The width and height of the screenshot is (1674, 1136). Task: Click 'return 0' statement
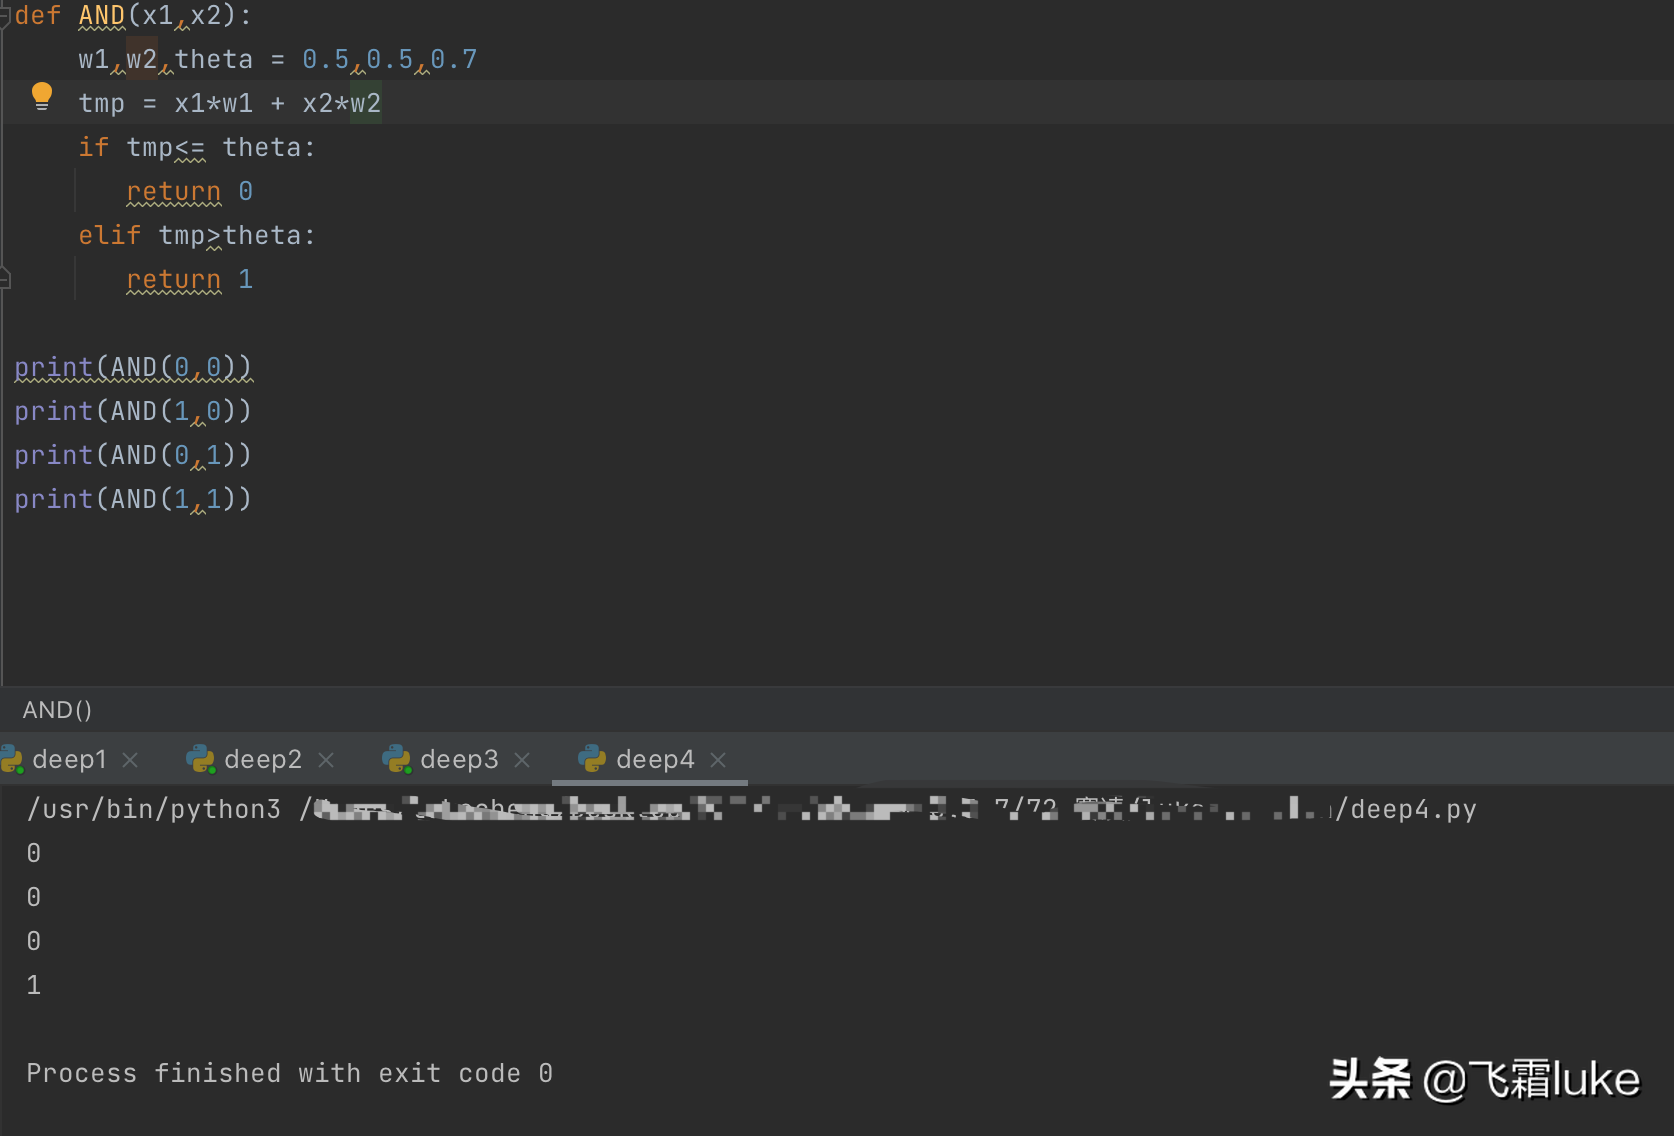click(190, 191)
